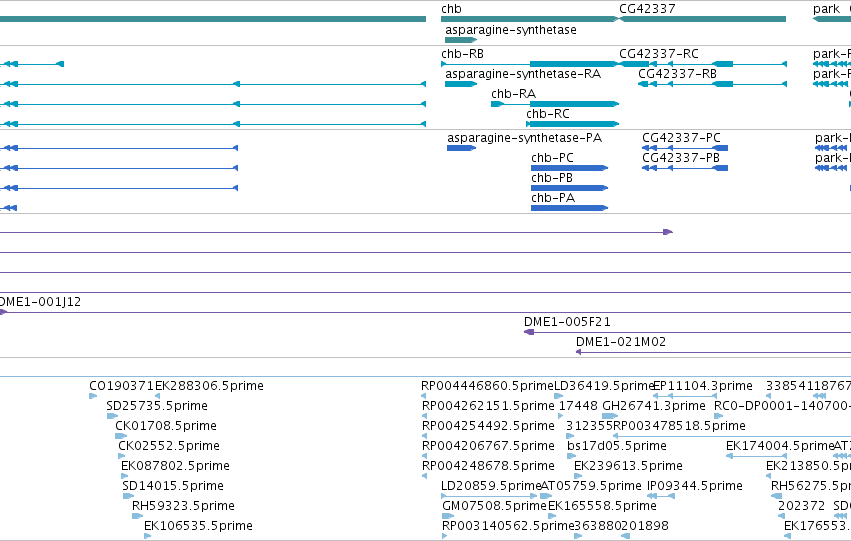Click the 201898 EST label
The width and height of the screenshot is (851, 541).
(645, 526)
